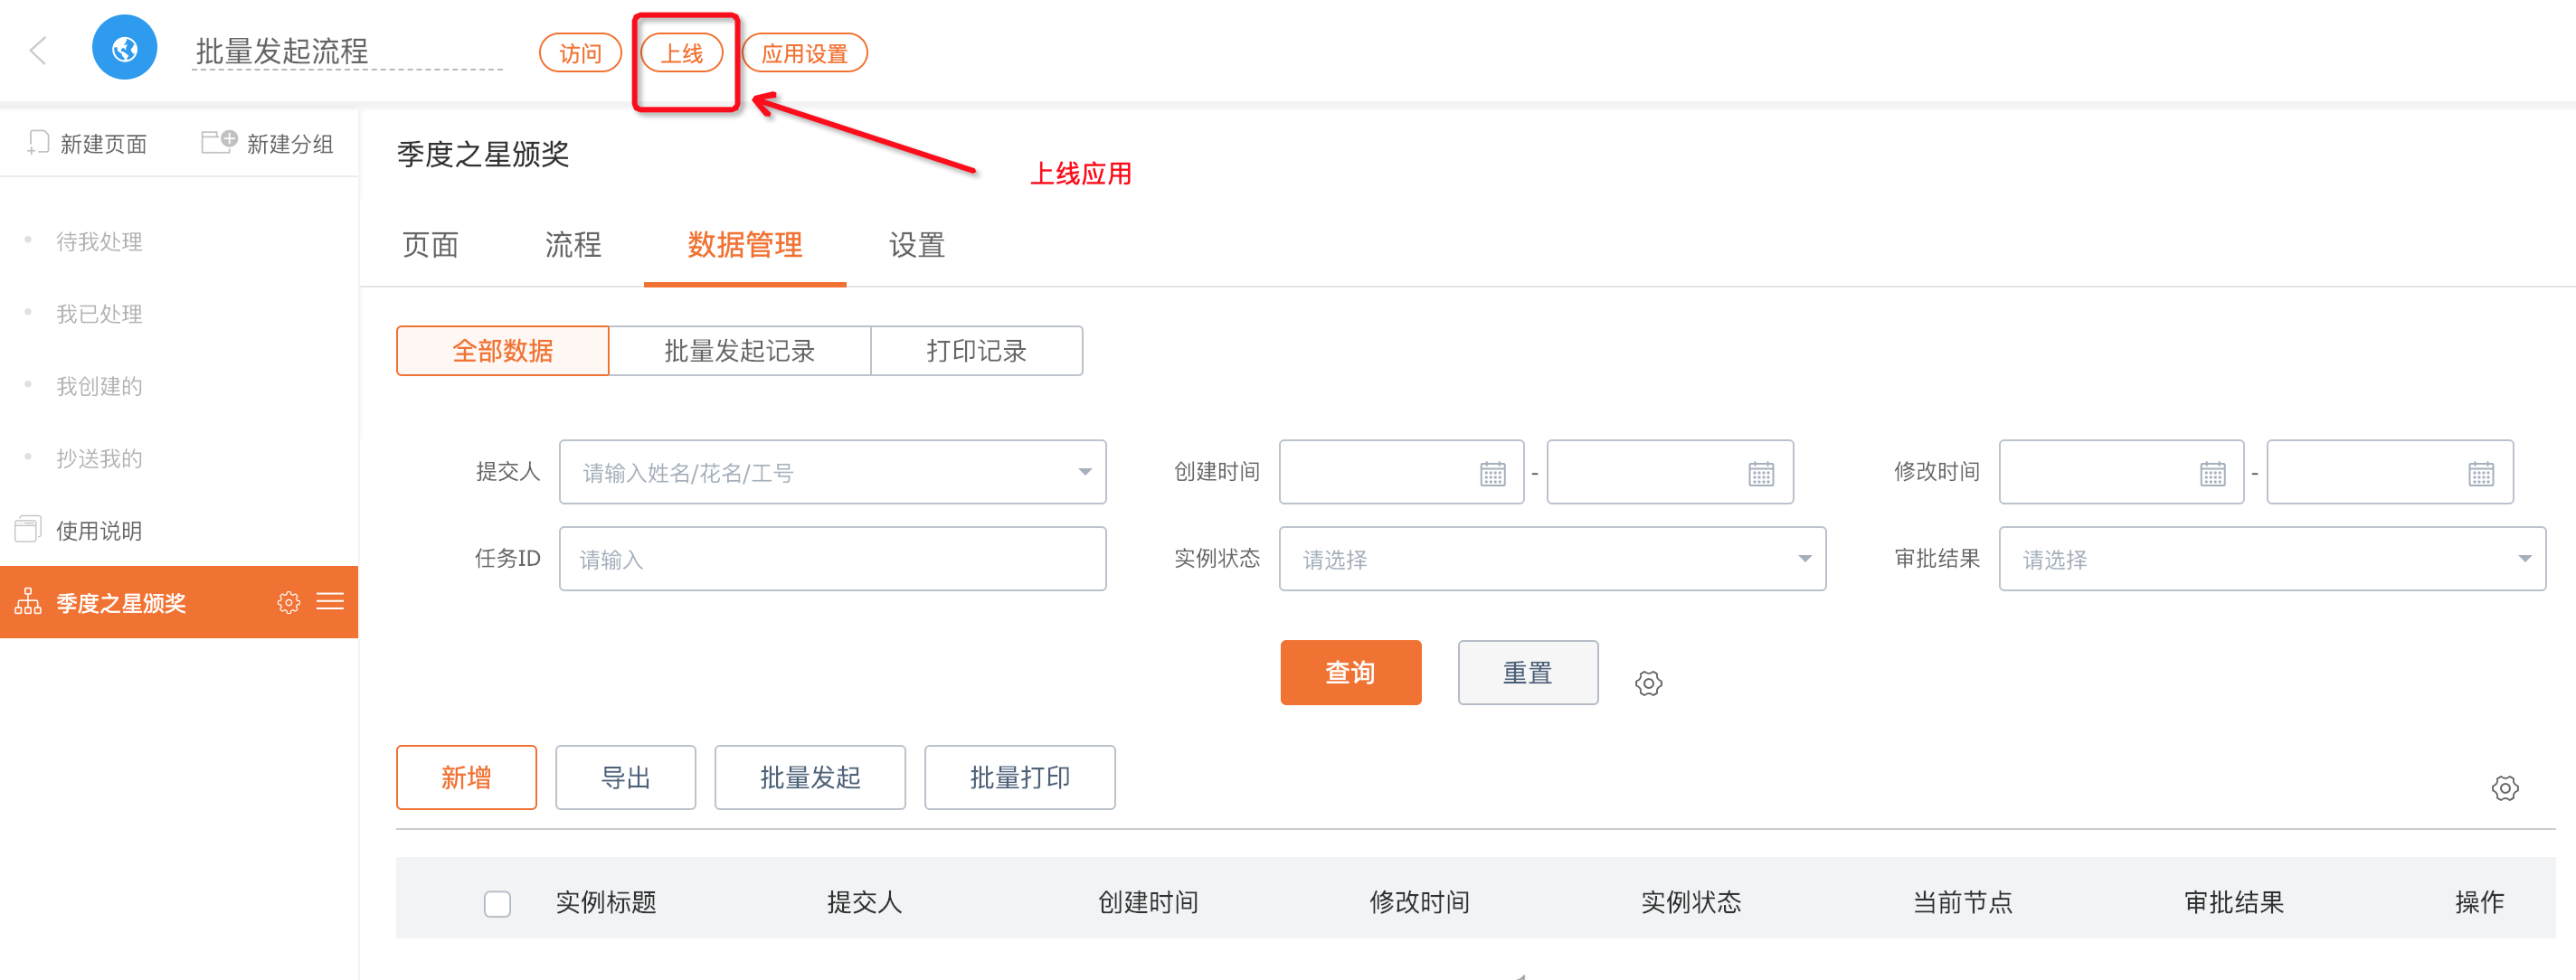
Task: Open settings gear for 季度之星颁奖 item
Action: pyautogui.click(x=288, y=602)
